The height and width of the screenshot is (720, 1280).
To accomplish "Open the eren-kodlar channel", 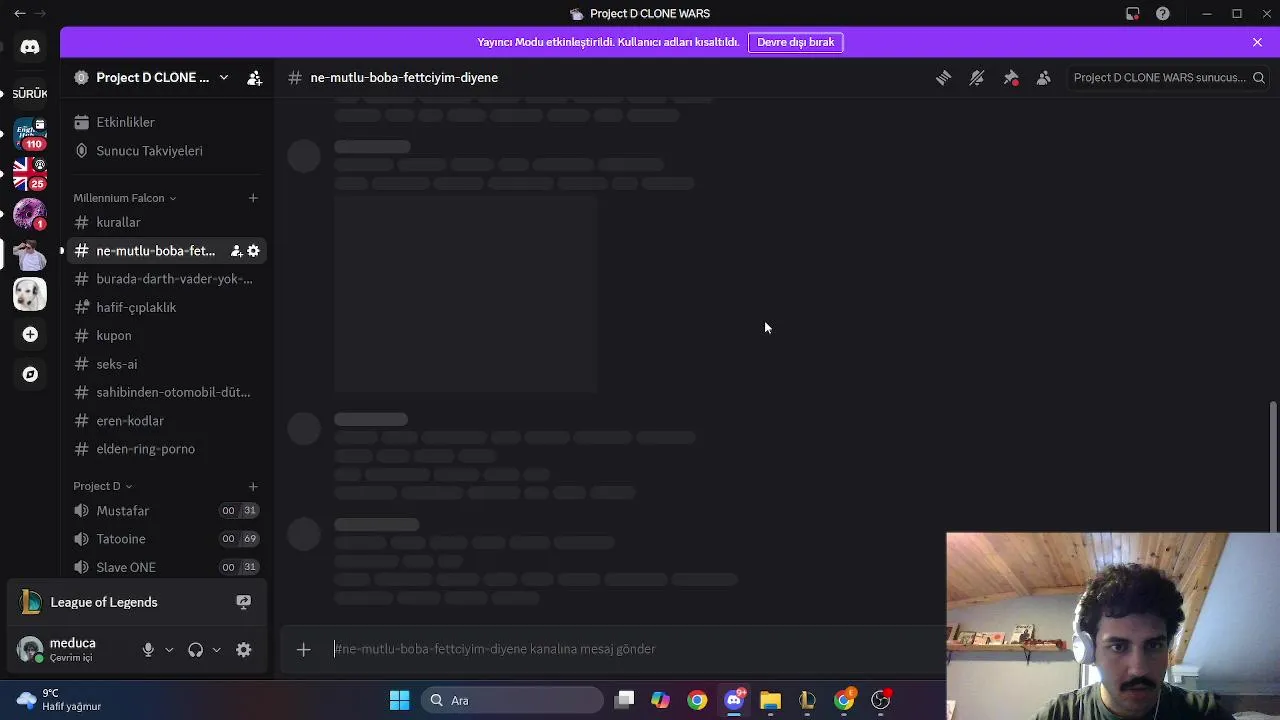I will [x=166, y=420].
